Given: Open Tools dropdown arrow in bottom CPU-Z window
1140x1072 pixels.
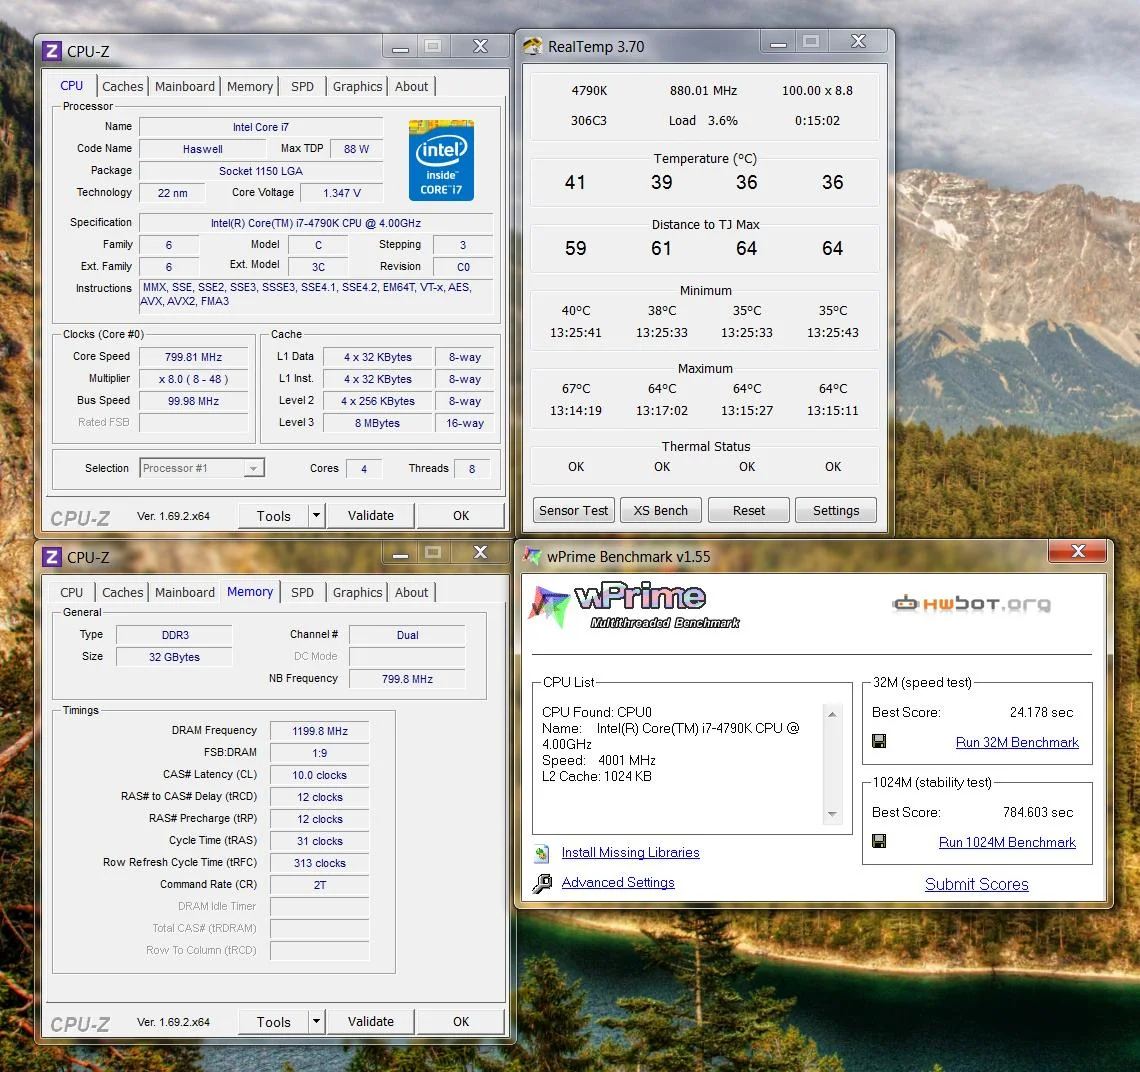Looking at the screenshot, I should tap(316, 1022).
